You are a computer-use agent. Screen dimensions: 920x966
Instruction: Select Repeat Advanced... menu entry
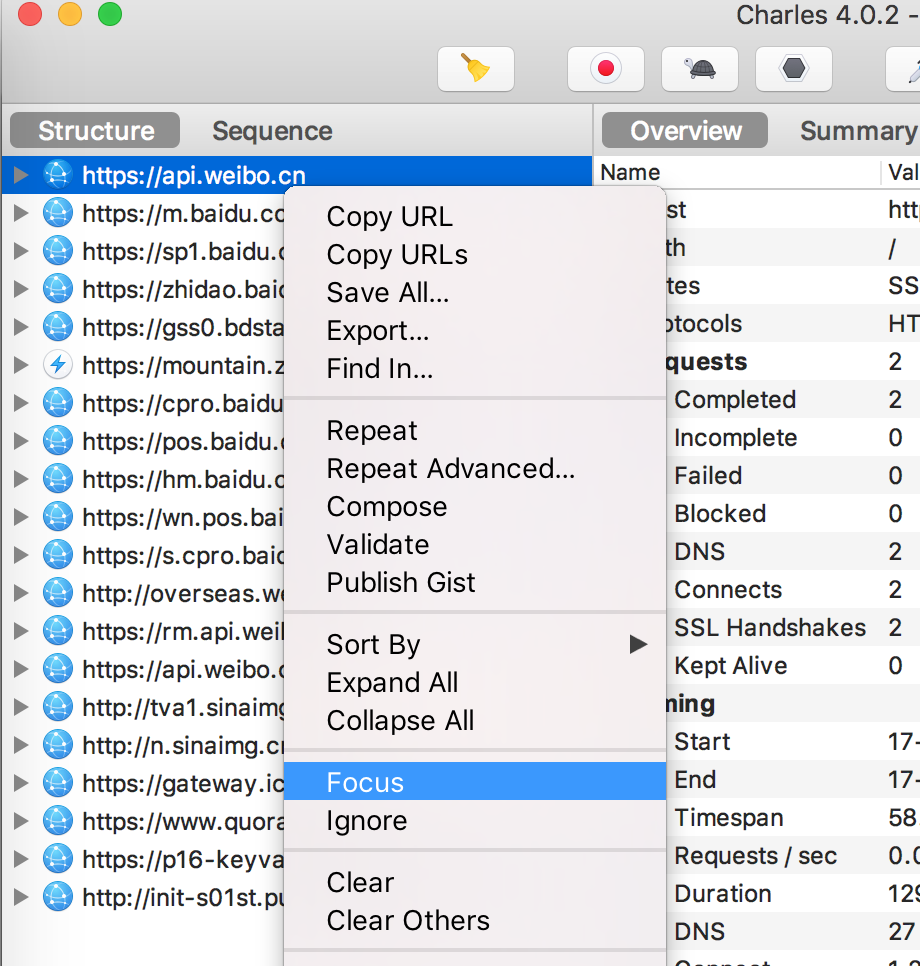(x=474, y=469)
